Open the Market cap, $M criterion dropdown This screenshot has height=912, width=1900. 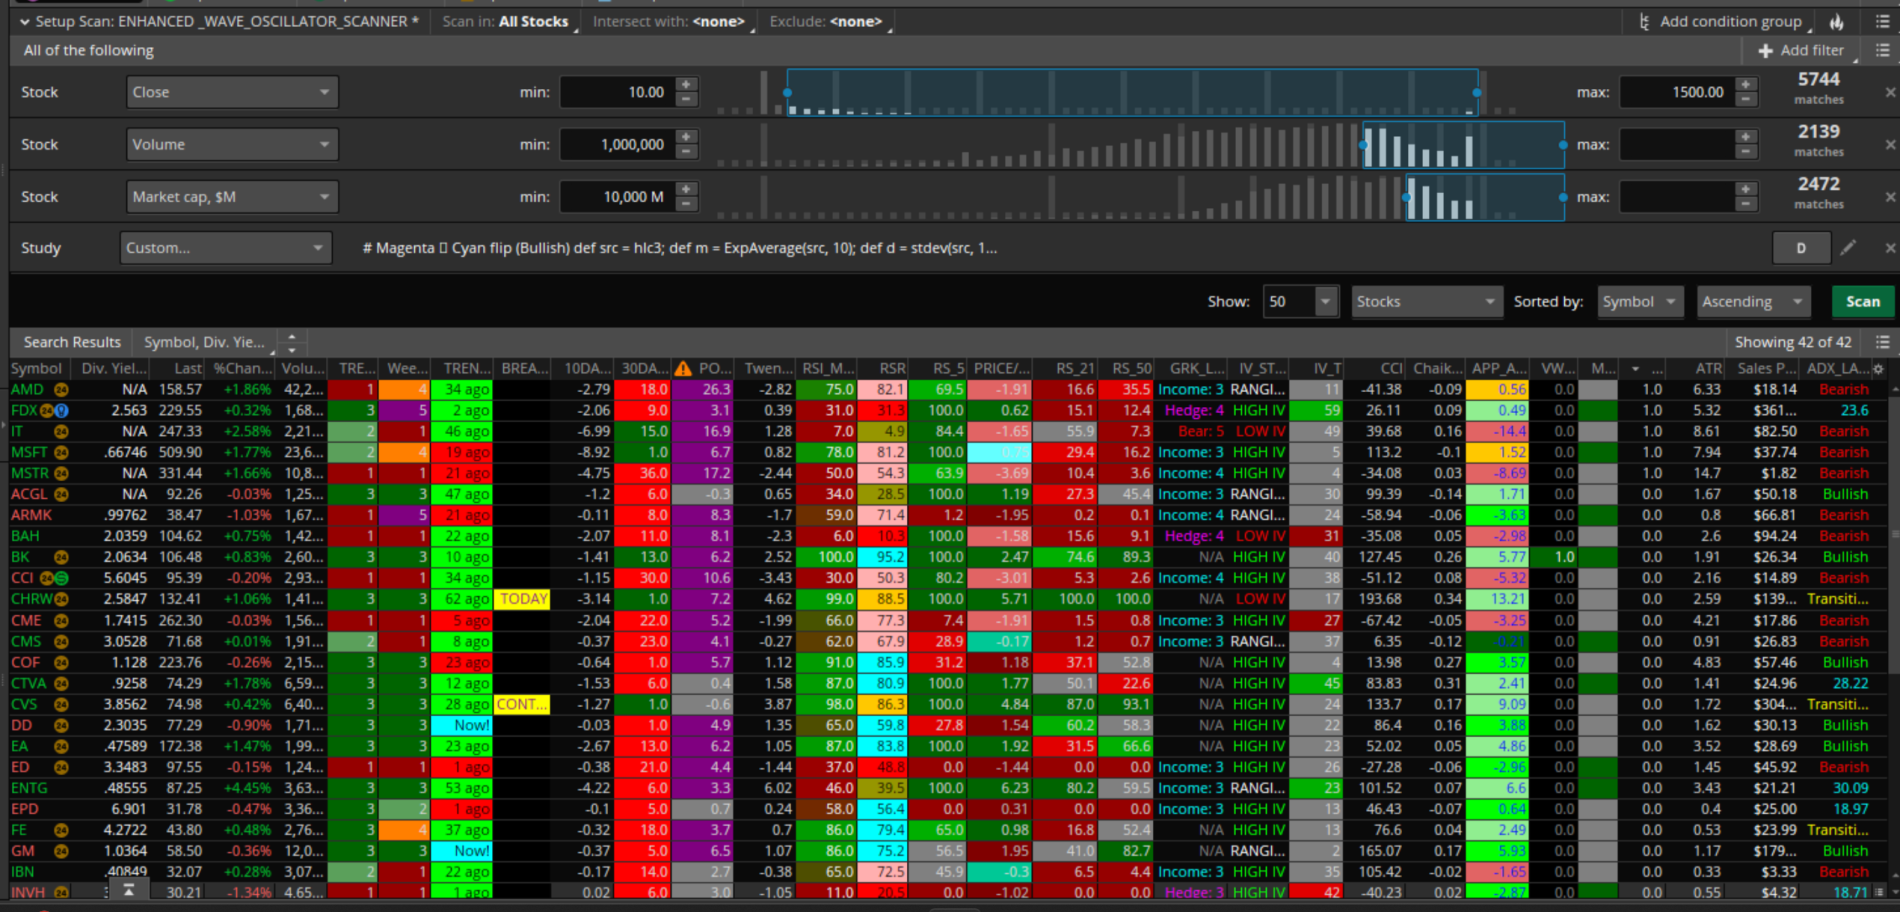(232, 197)
